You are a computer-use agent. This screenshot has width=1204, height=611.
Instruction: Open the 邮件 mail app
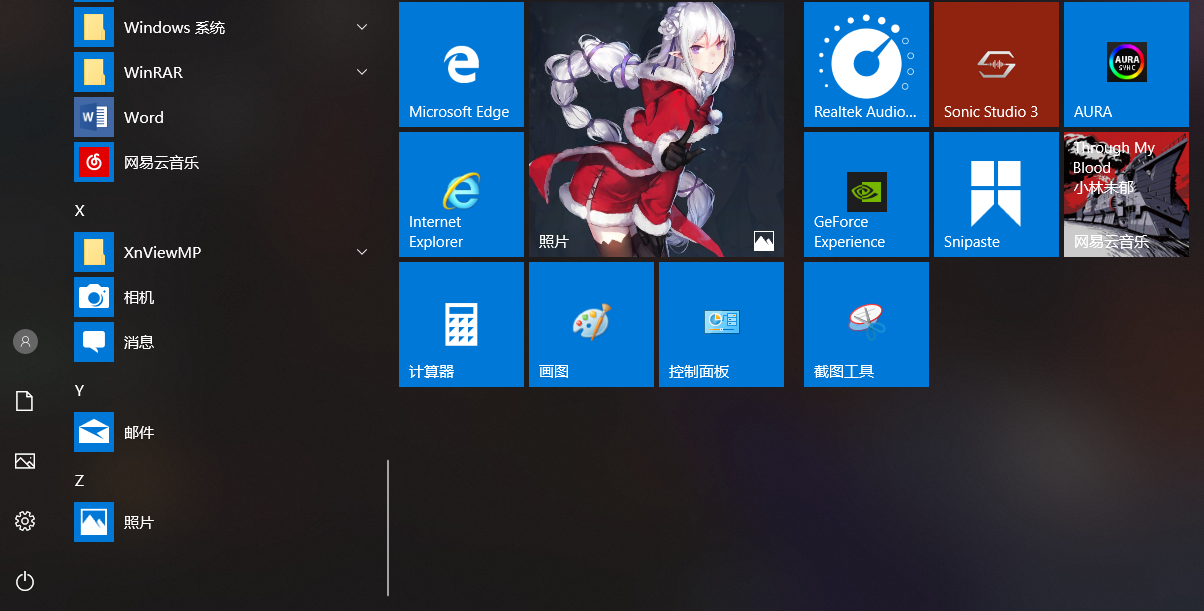(x=225, y=432)
